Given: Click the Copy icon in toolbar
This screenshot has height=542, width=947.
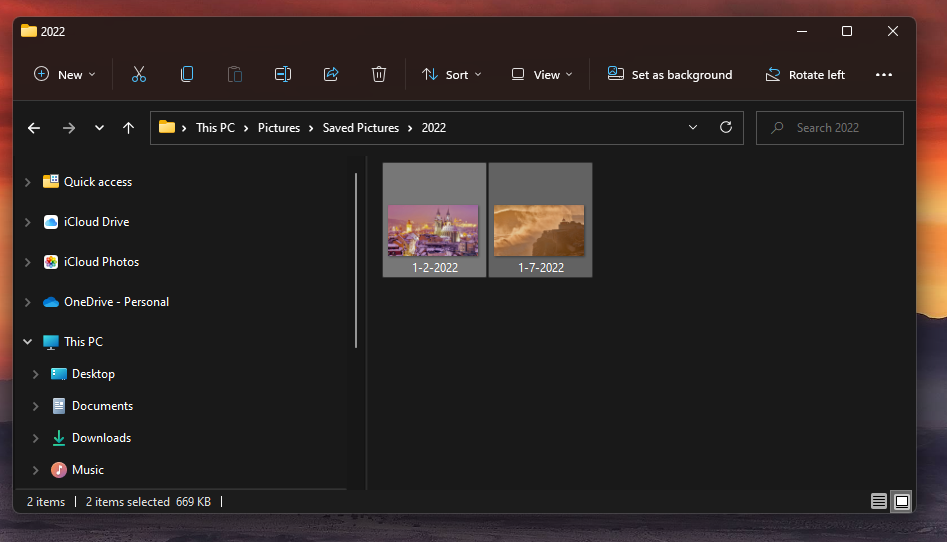Looking at the screenshot, I should (187, 74).
